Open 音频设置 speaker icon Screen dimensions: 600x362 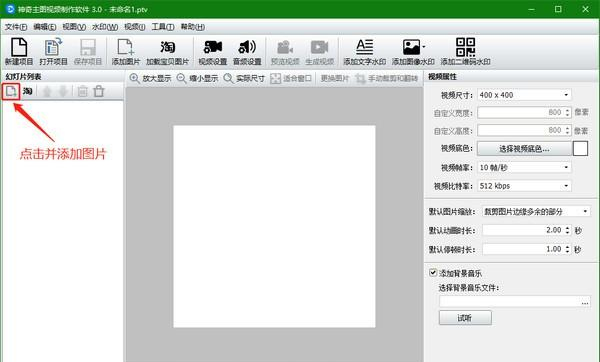coord(247,52)
